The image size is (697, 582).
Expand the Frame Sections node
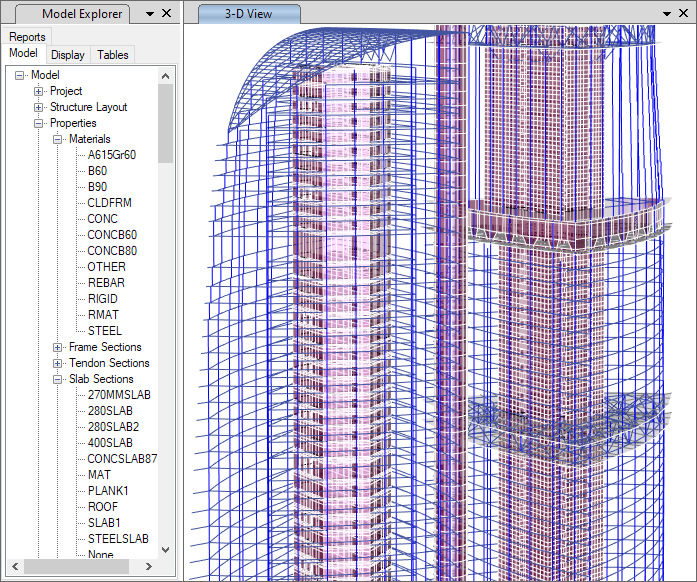click(x=58, y=347)
